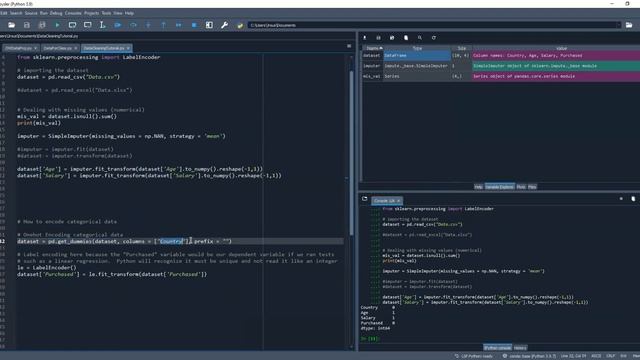Click the conda environment status bar entry
This screenshot has height=360, width=640.
click(x=528, y=356)
